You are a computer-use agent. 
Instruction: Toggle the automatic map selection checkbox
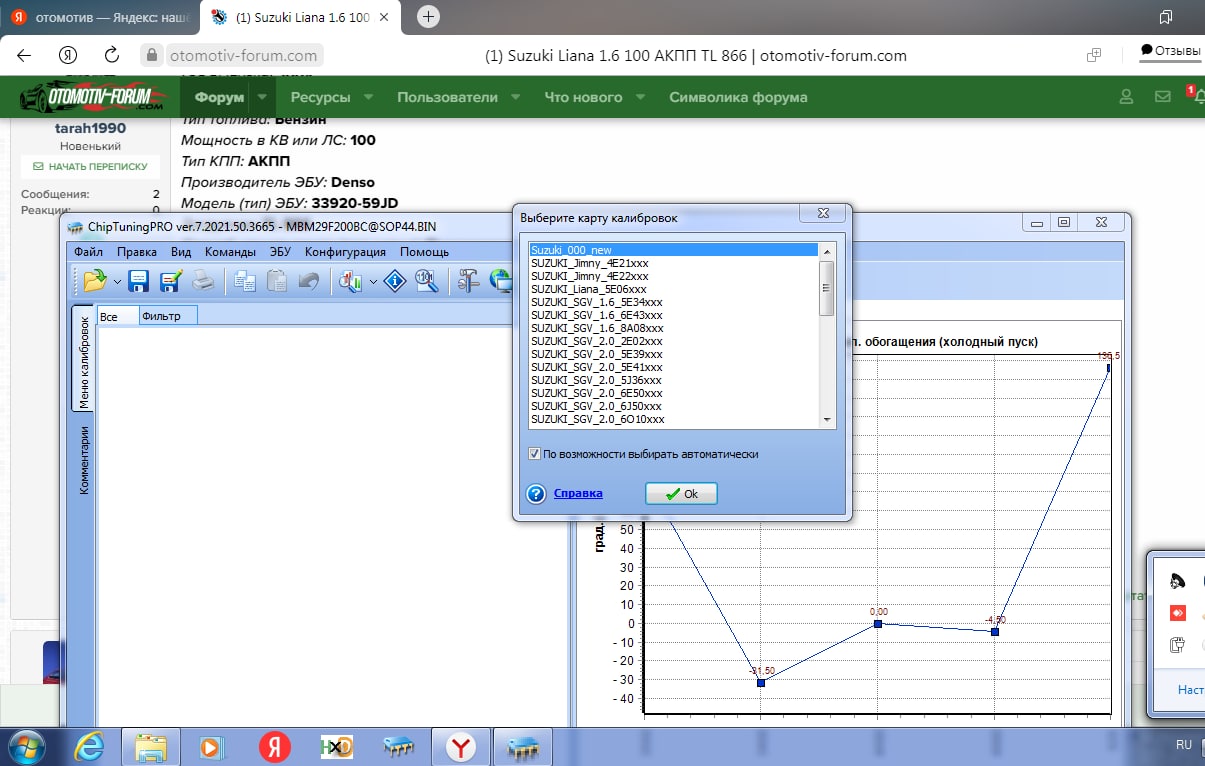coord(535,454)
